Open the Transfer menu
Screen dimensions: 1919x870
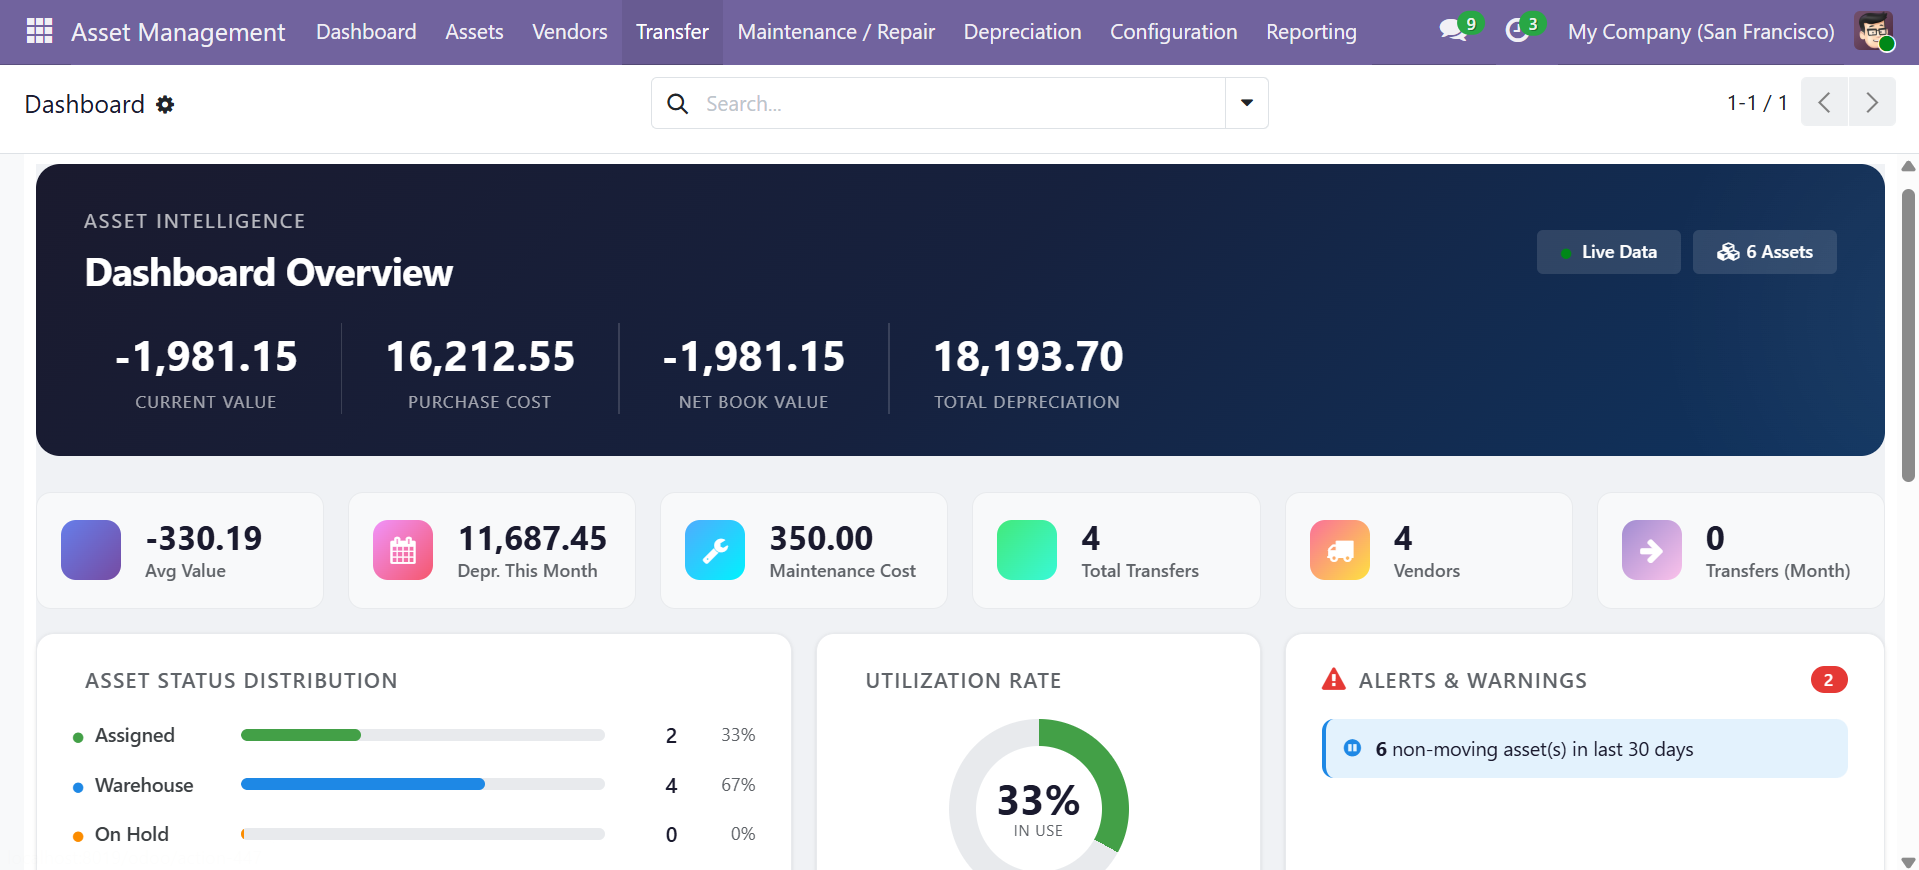pyautogui.click(x=672, y=32)
